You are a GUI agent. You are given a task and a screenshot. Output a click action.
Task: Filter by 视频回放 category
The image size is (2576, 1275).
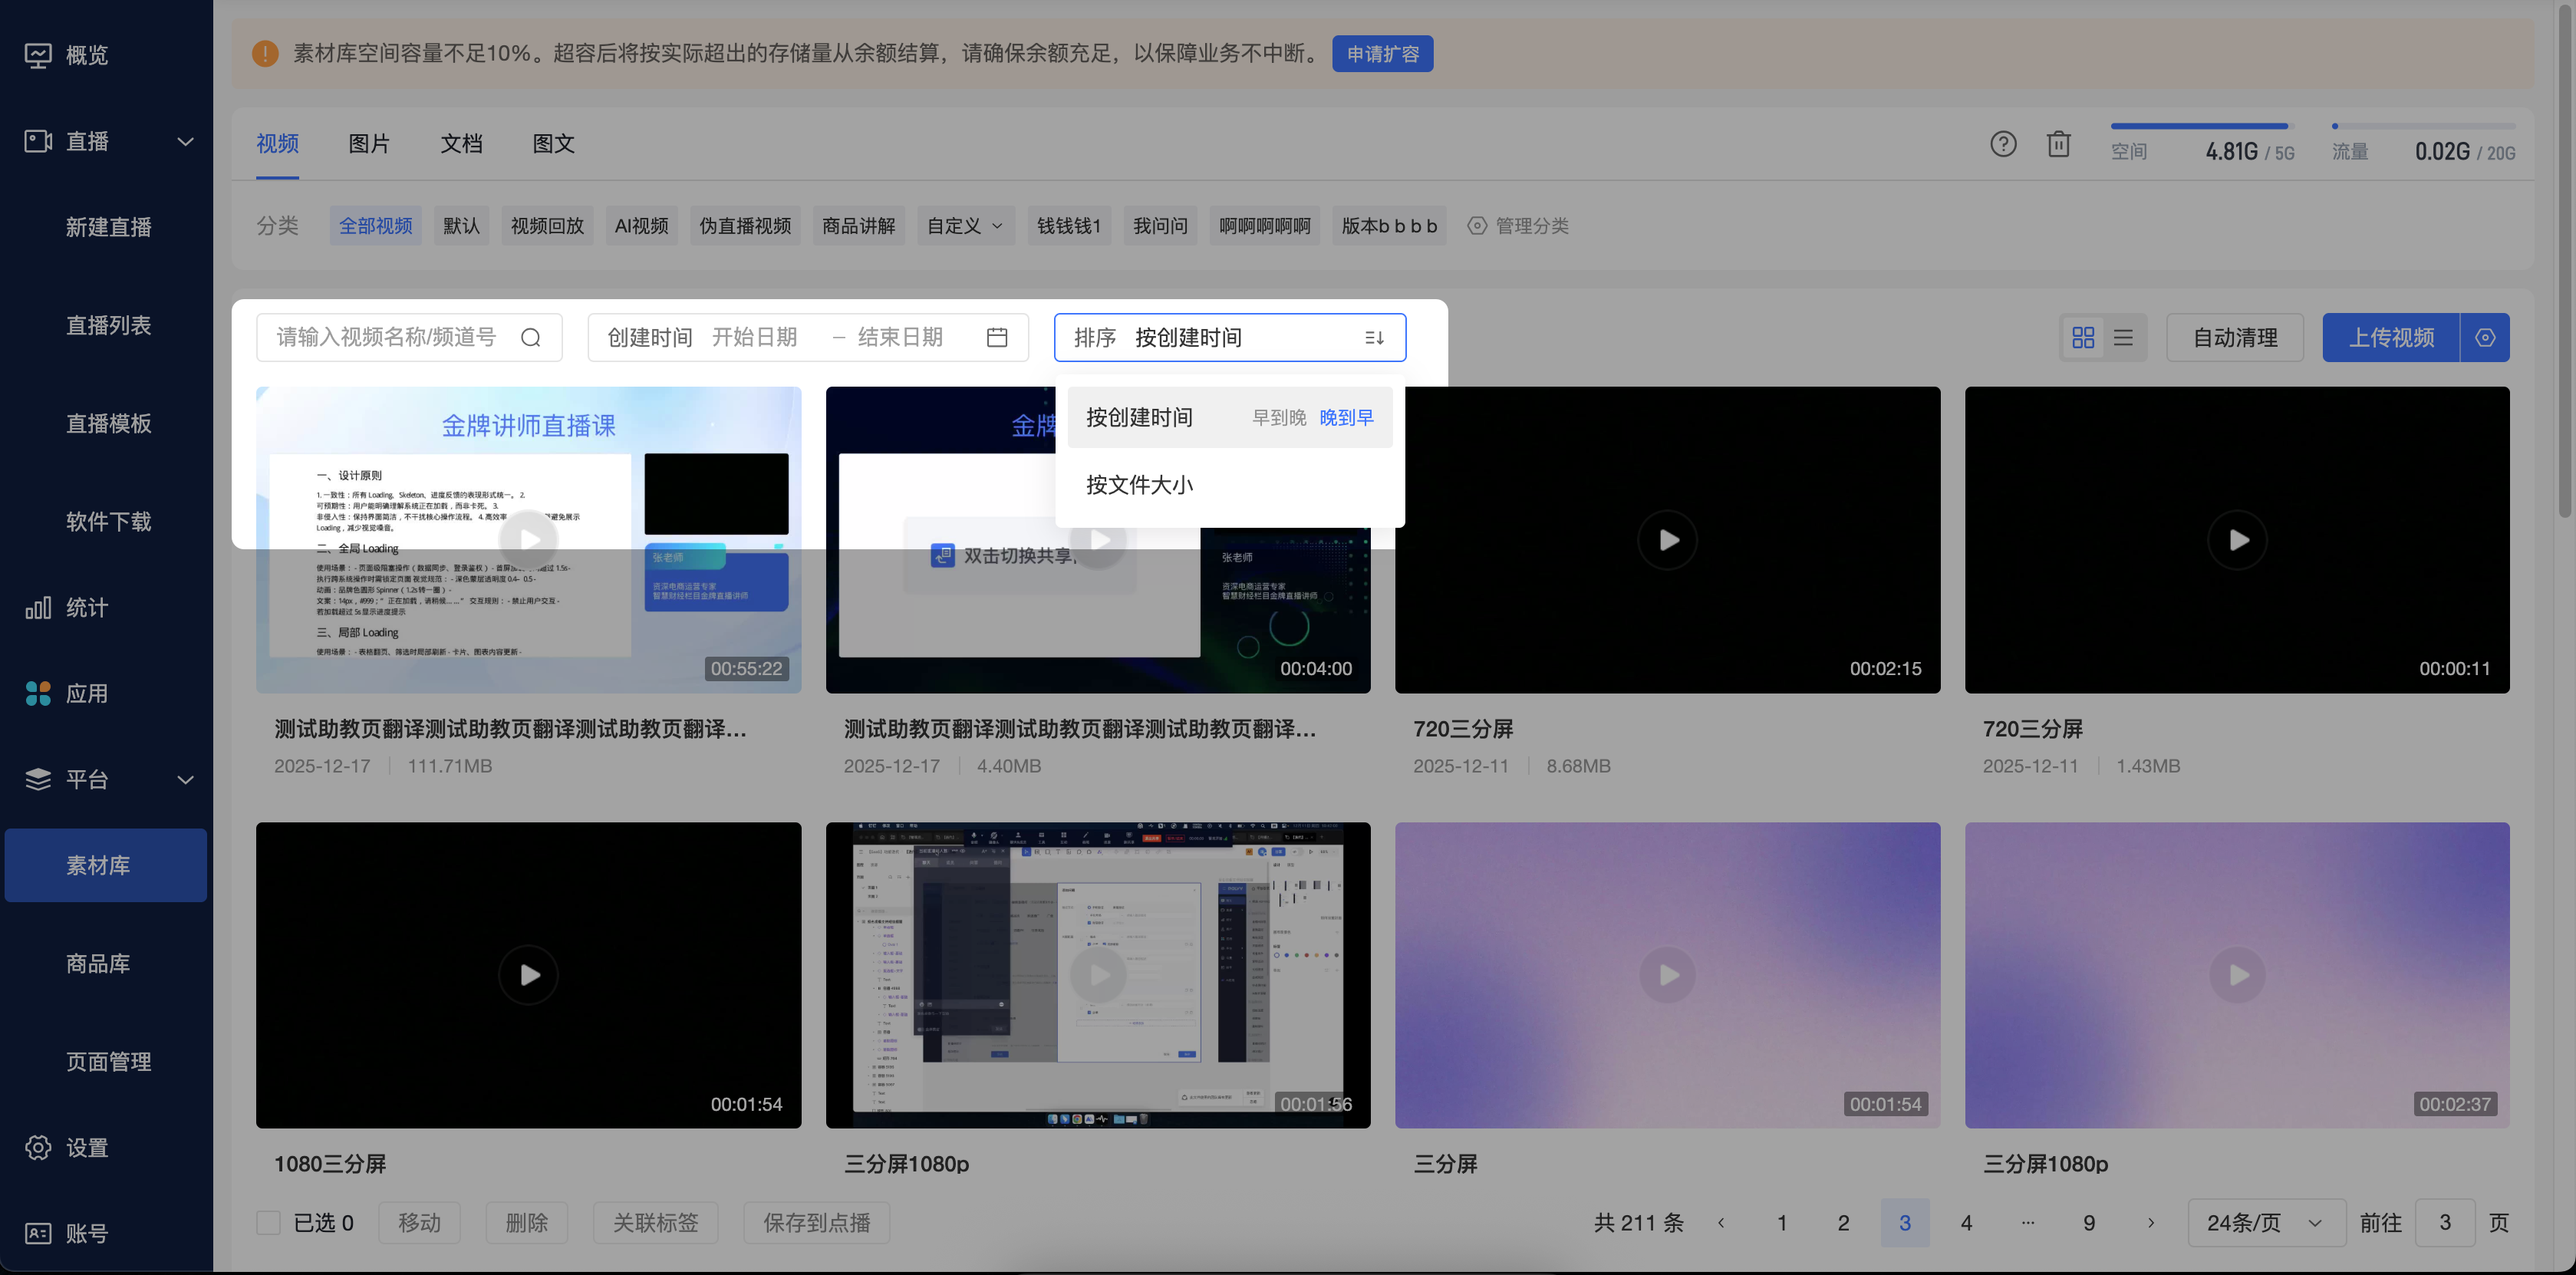[x=548, y=226]
